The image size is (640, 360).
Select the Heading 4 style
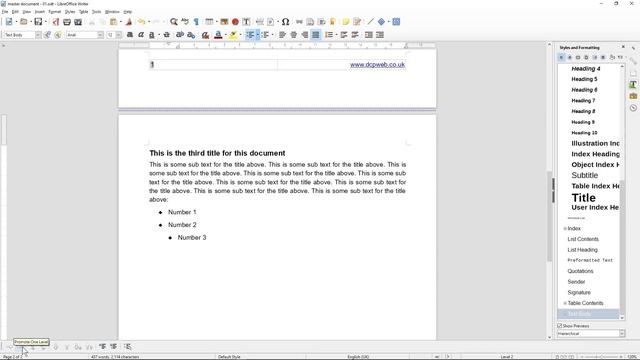(586, 69)
